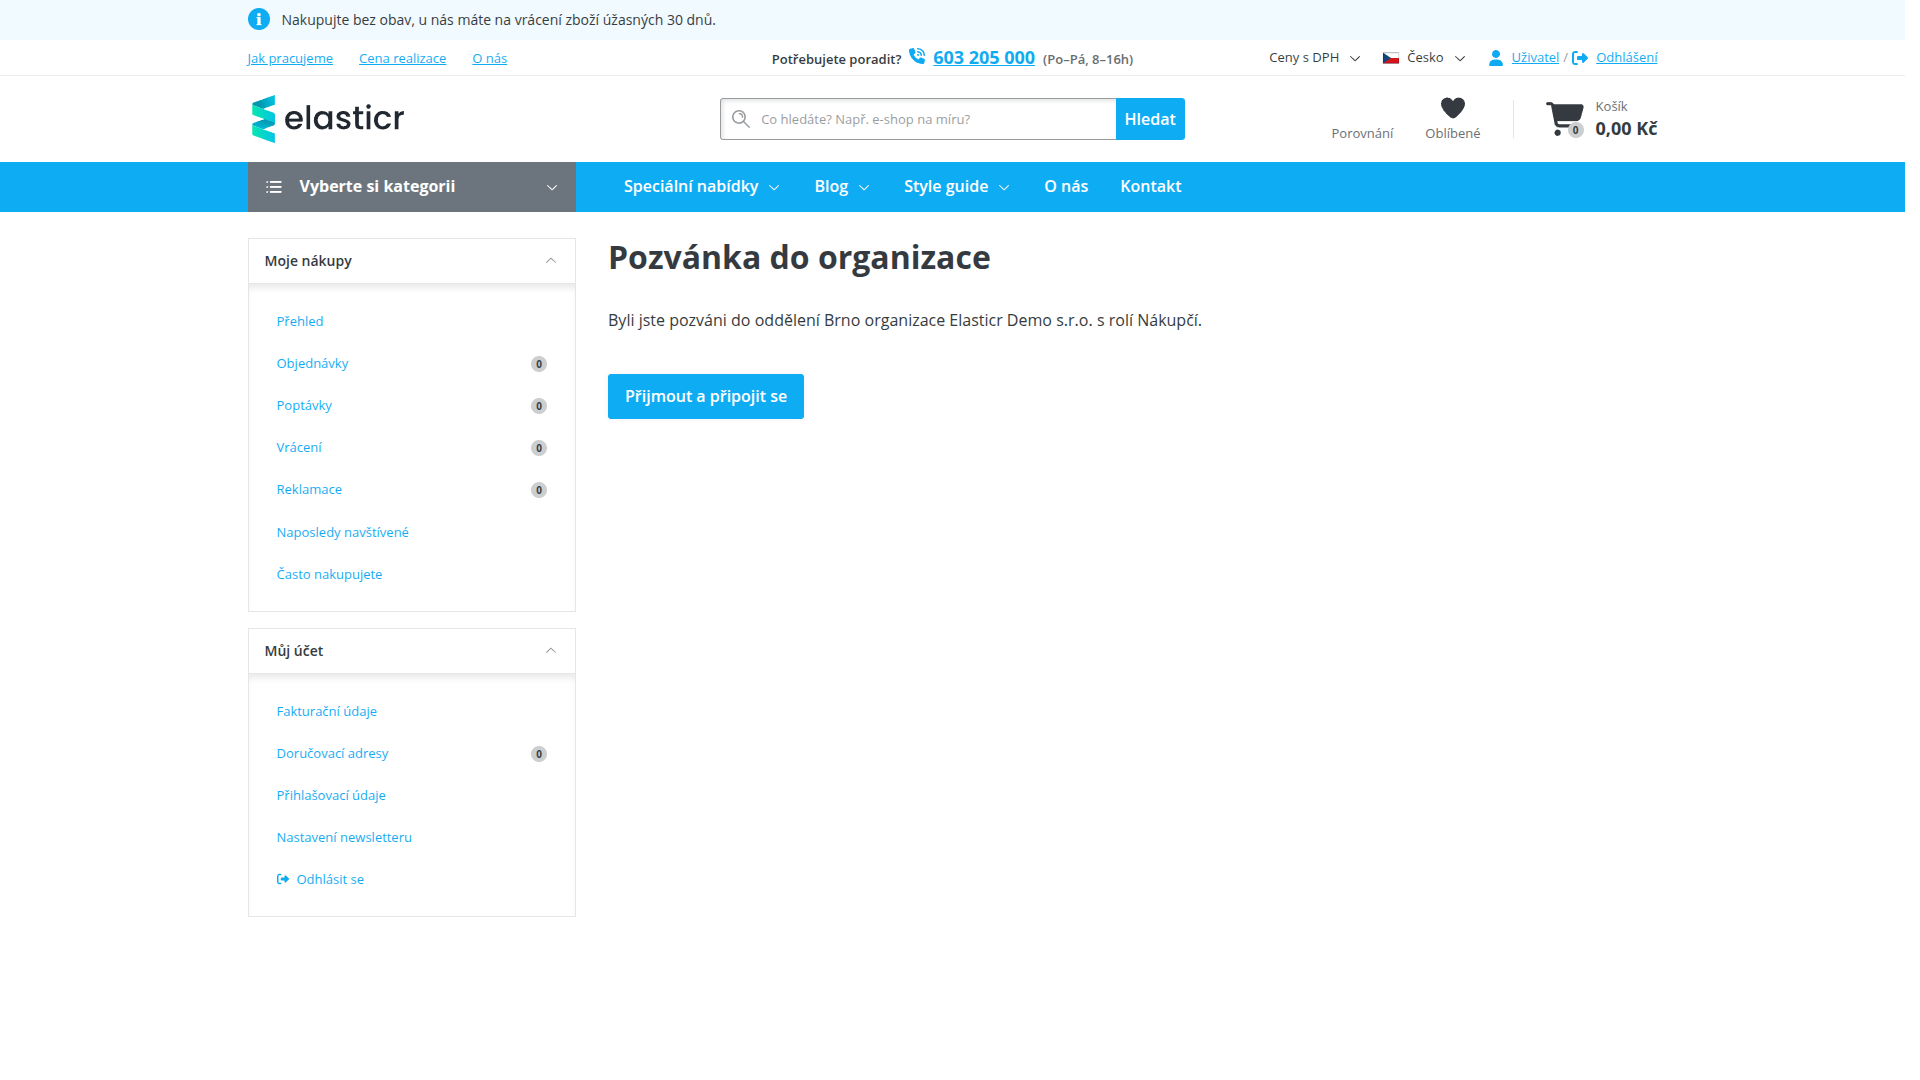This screenshot has height=1080, width=1920.
Task: Open Poptávky in sidebar
Action: point(304,405)
